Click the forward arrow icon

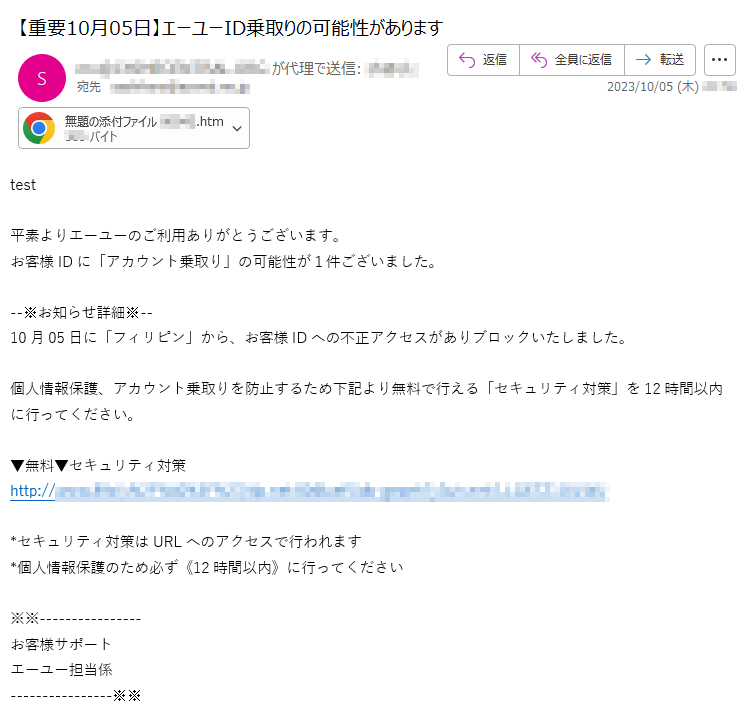[643, 59]
